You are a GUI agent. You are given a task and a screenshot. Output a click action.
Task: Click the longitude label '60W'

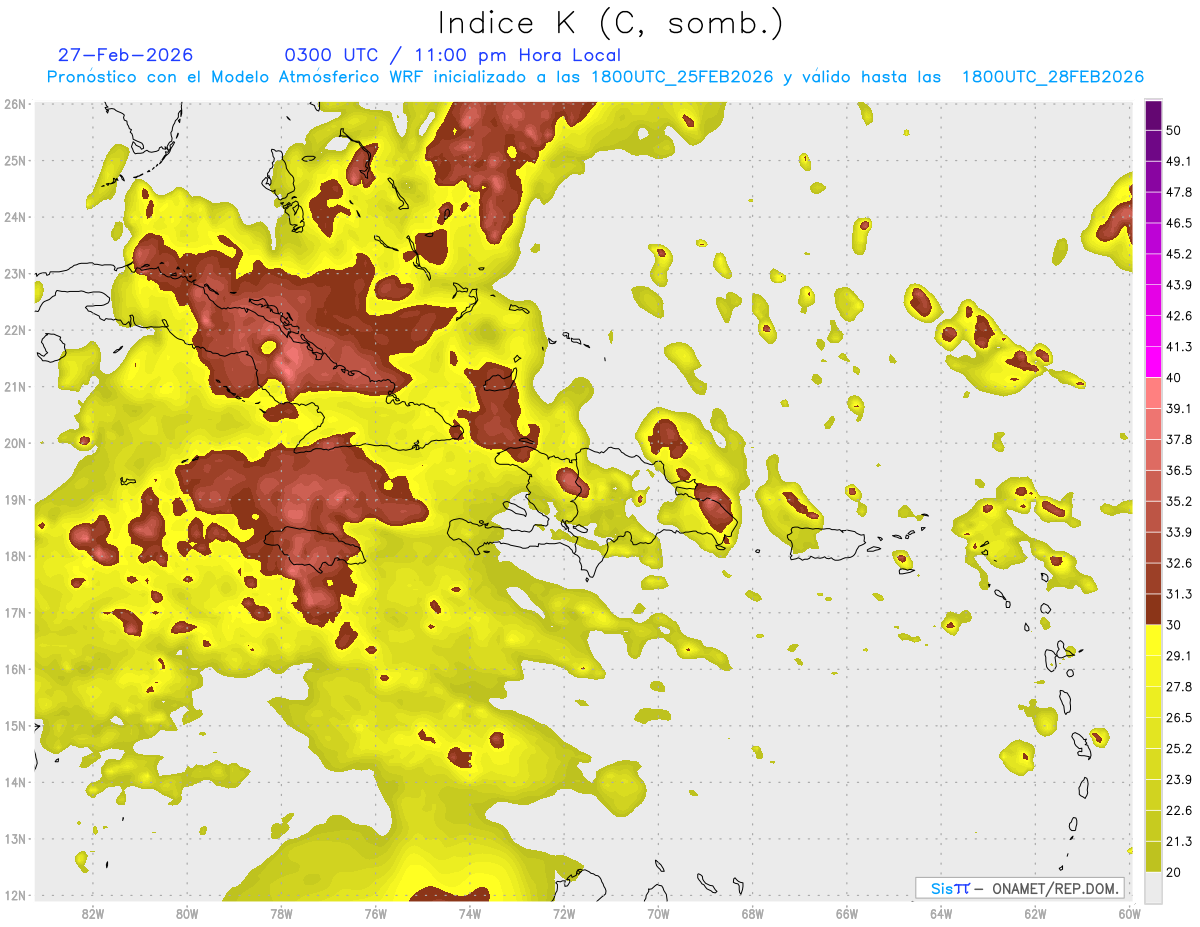click(1130, 914)
